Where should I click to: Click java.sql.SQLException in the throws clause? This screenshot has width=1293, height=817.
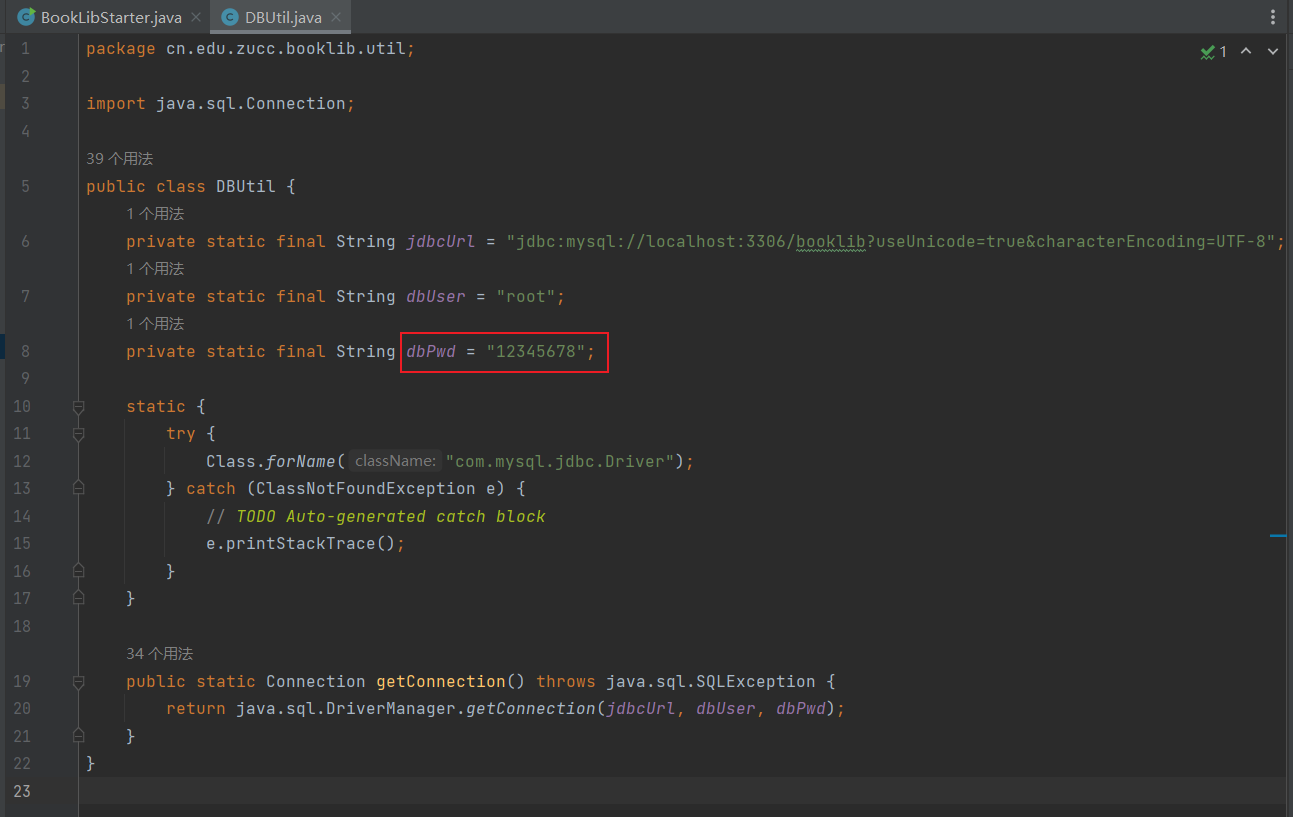pyautogui.click(x=711, y=681)
